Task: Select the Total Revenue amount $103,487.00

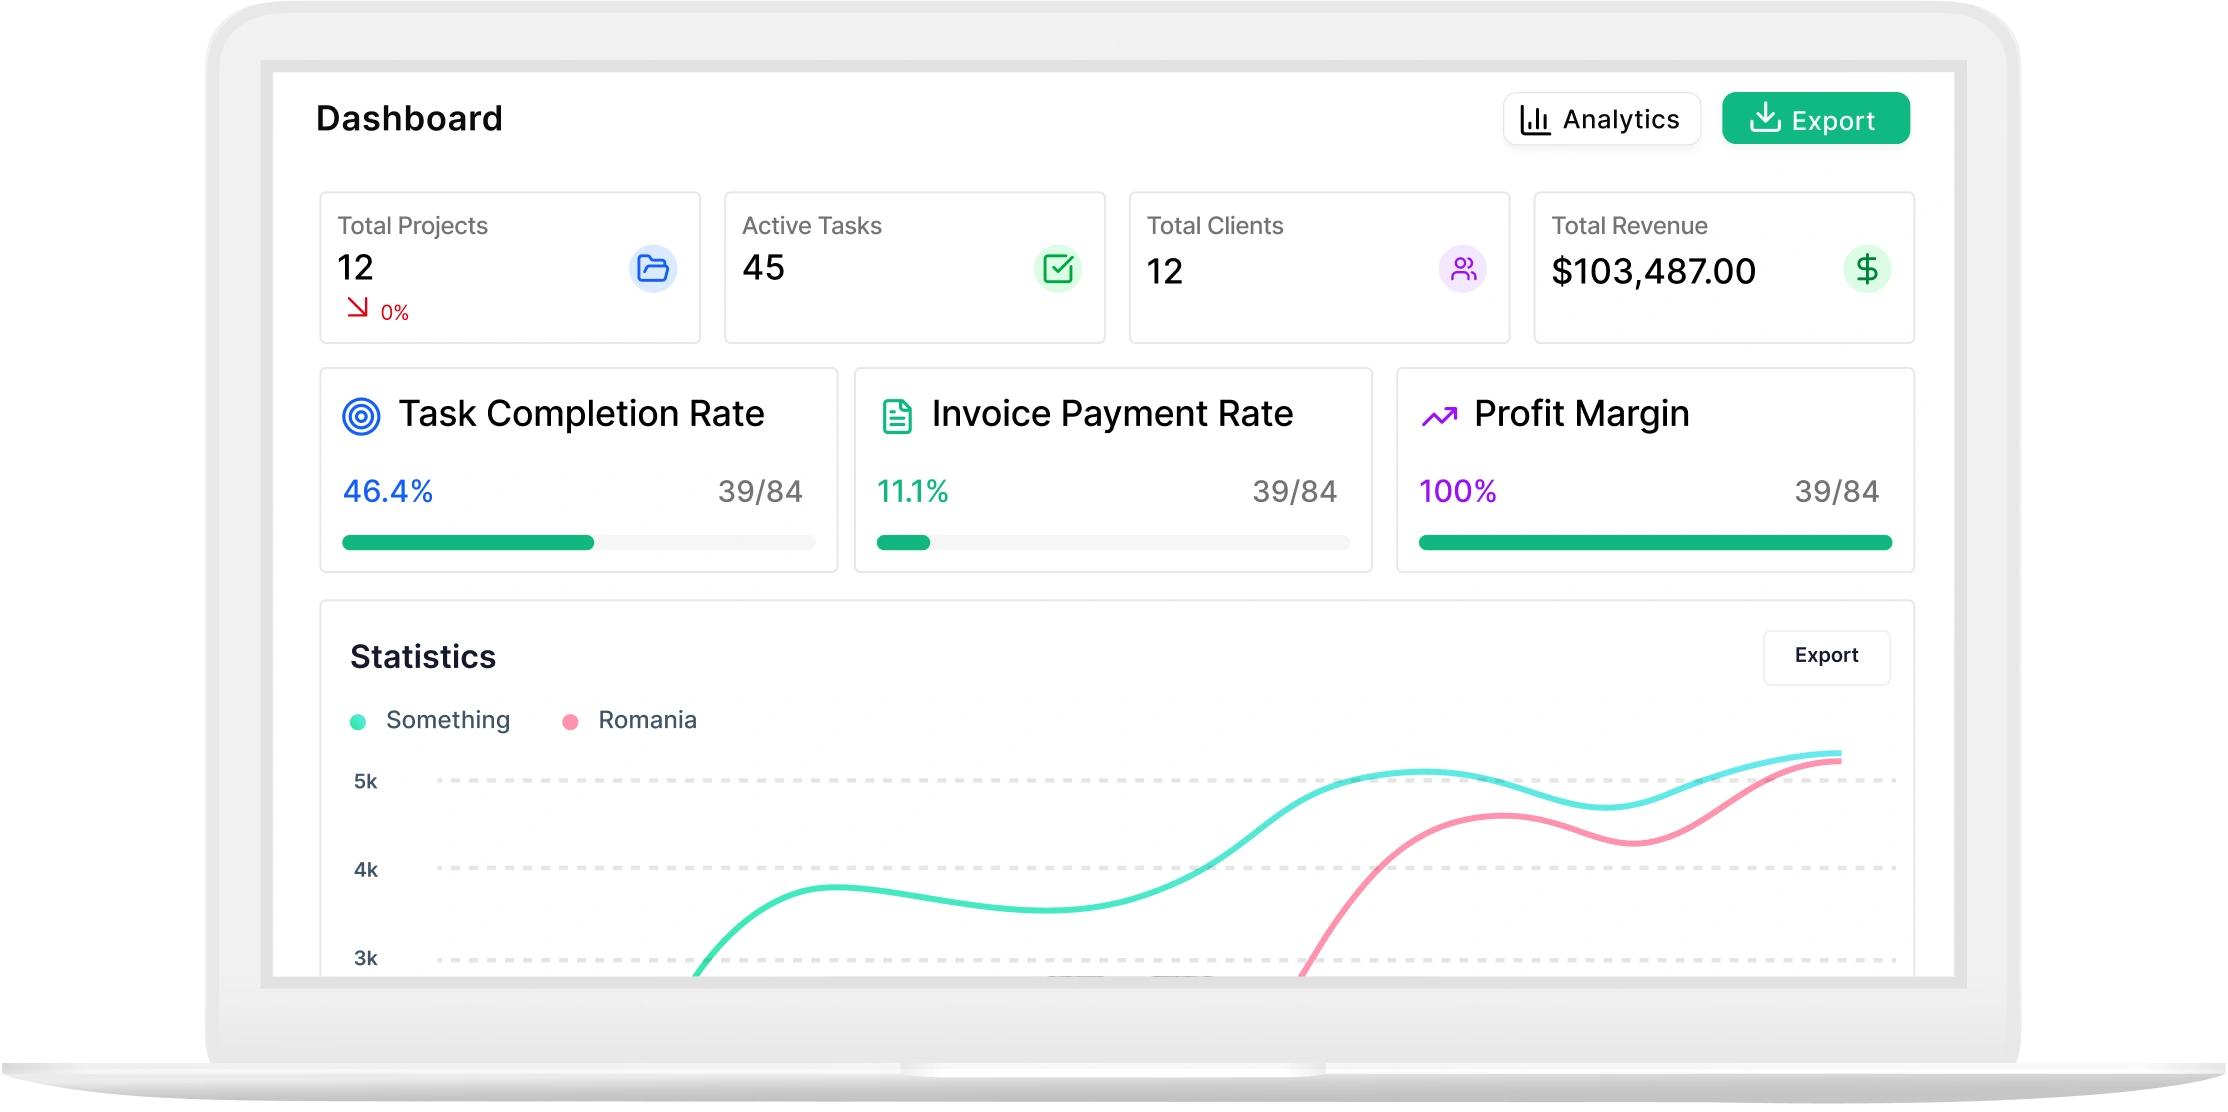Action: click(x=1653, y=271)
